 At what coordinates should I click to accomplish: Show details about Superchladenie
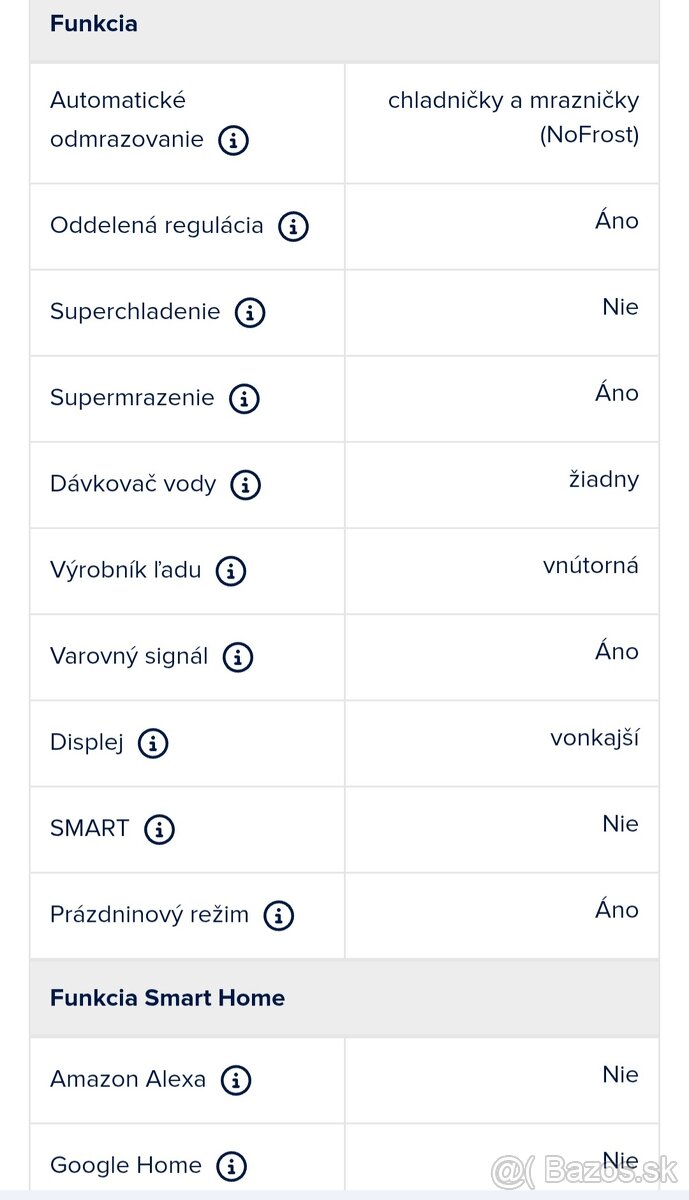(x=249, y=313)
